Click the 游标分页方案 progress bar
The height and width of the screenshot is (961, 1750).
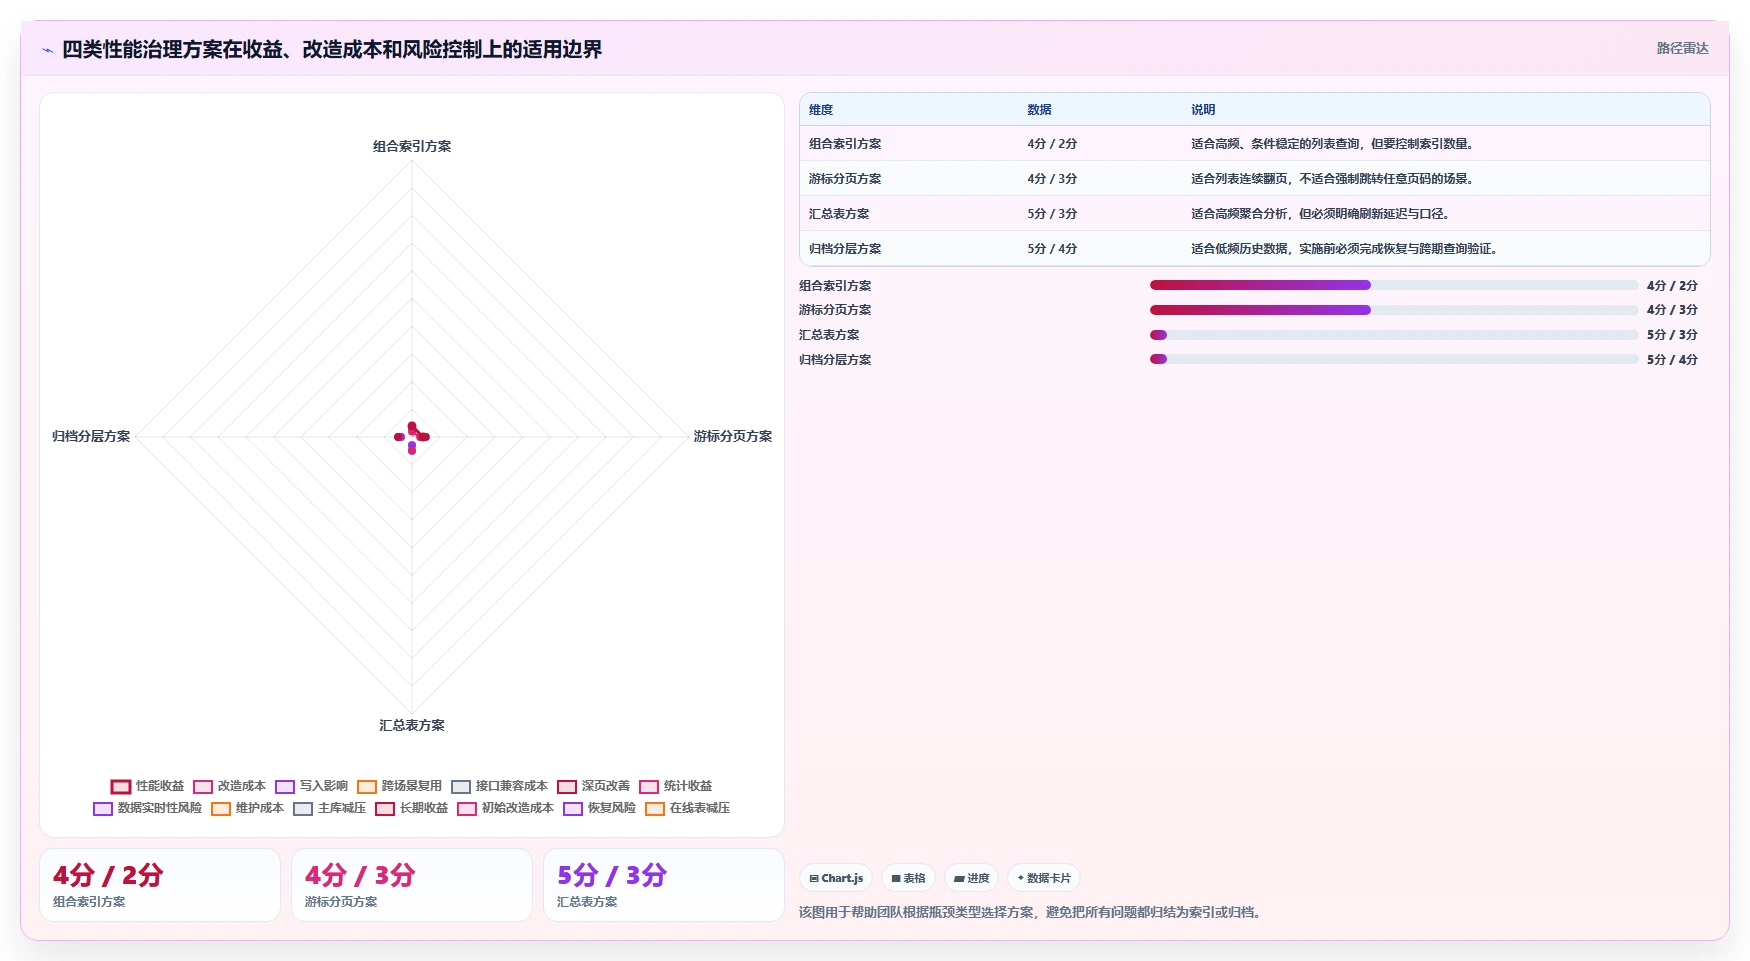[1394, 310]
